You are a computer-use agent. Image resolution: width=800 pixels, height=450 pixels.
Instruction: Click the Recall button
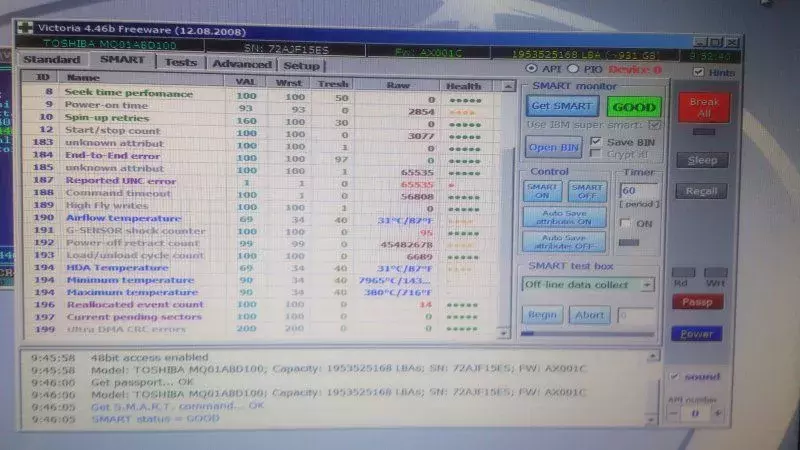point(701,191)
